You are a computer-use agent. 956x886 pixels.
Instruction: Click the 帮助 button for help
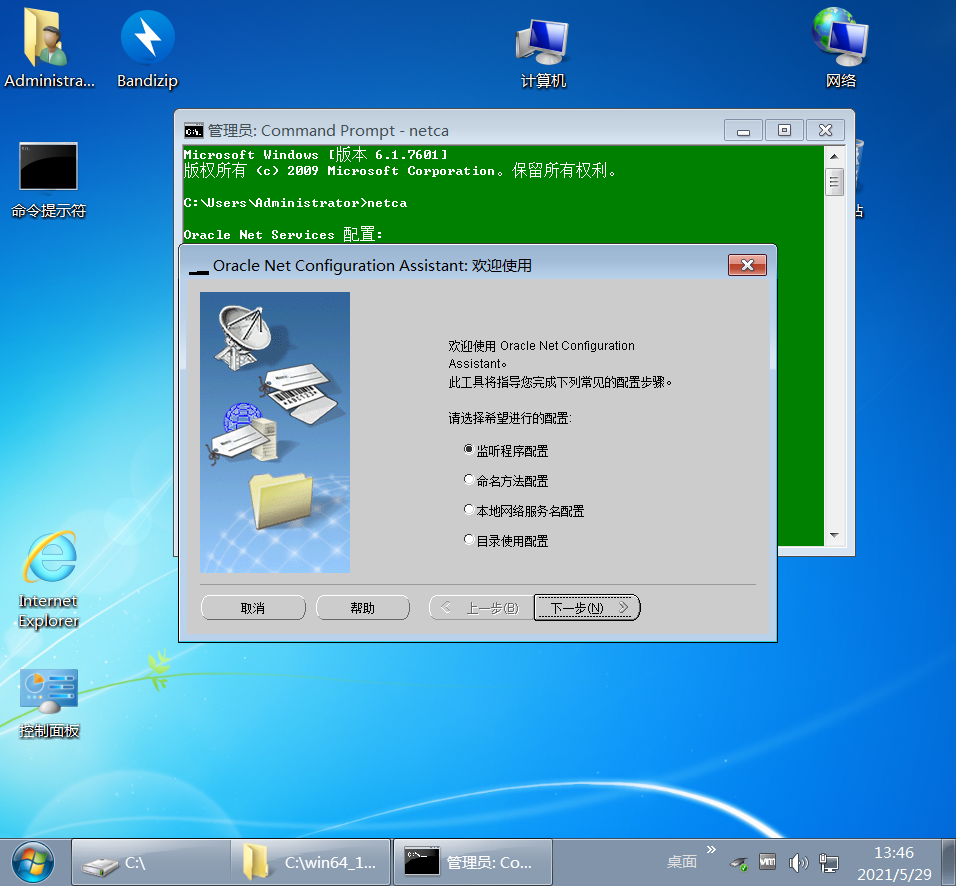pos(363,607)
